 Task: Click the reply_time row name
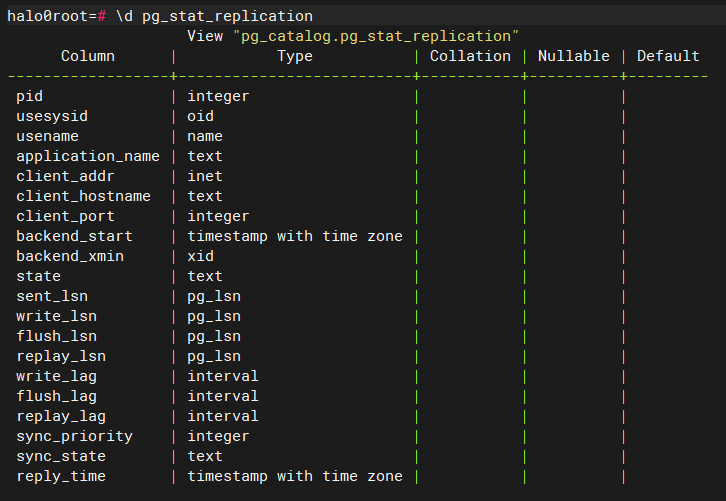pyautogui.click(x=61, y=476)
